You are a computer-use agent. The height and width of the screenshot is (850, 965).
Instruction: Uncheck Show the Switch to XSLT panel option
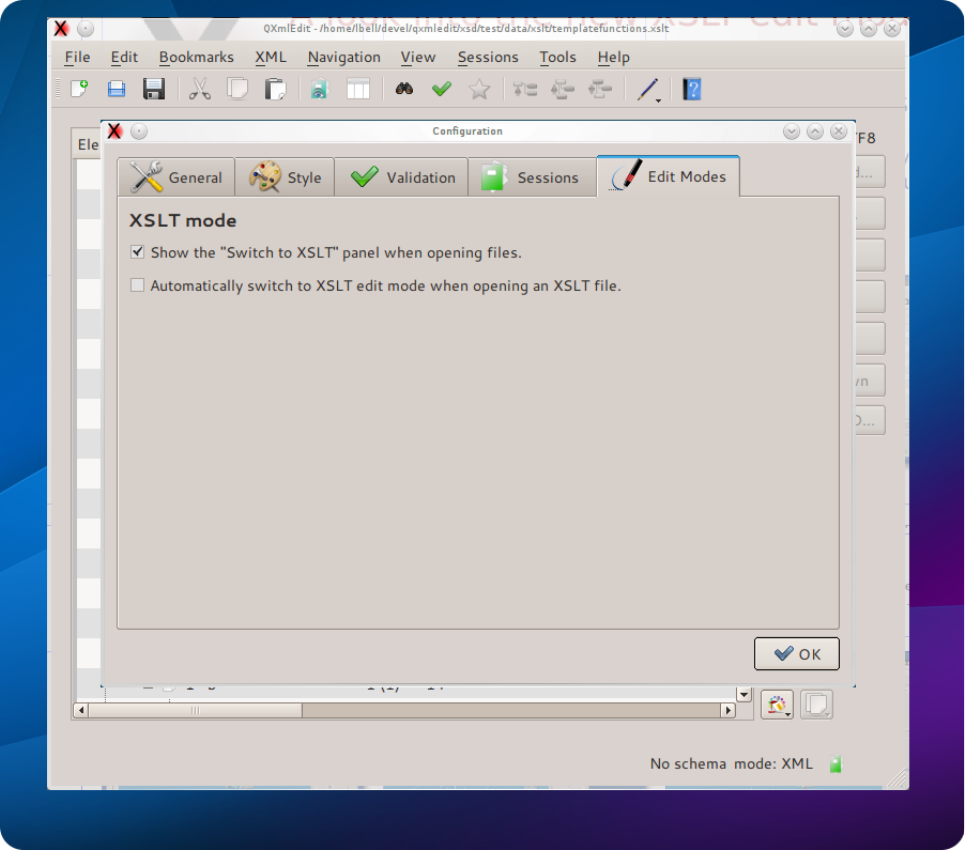click(137, 252)
